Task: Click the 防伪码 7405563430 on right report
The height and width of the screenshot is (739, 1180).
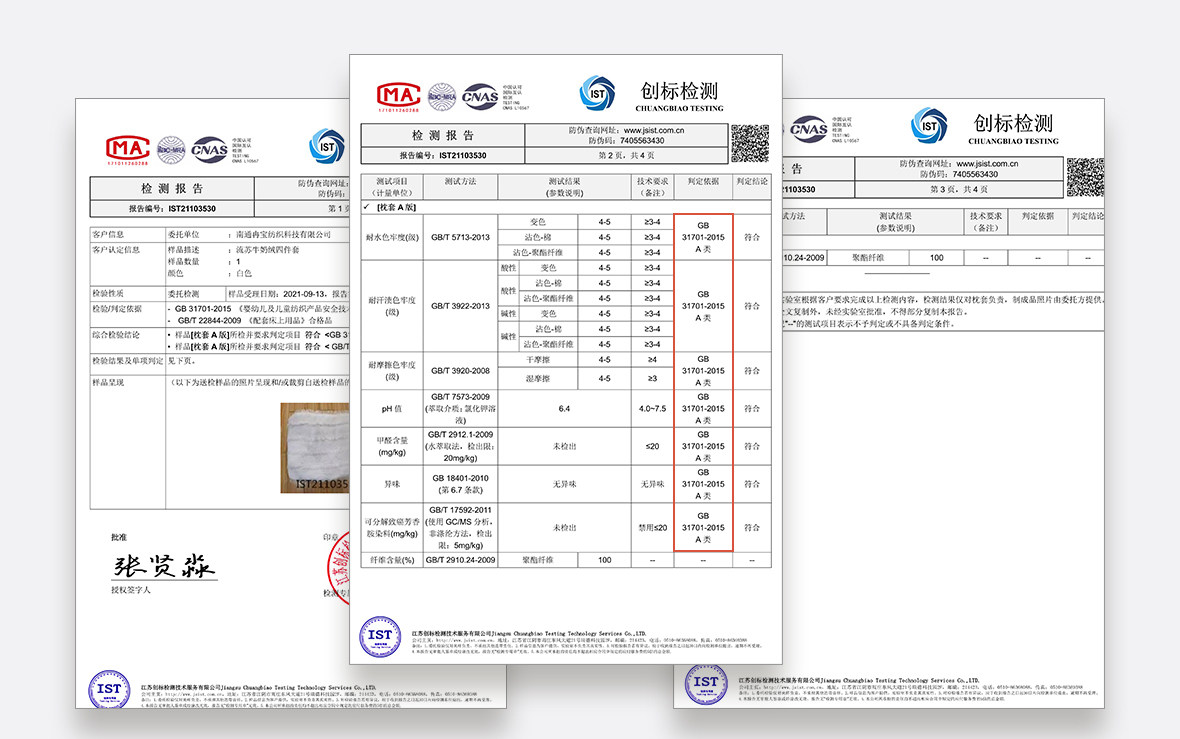Action: [x=959, y=174]
